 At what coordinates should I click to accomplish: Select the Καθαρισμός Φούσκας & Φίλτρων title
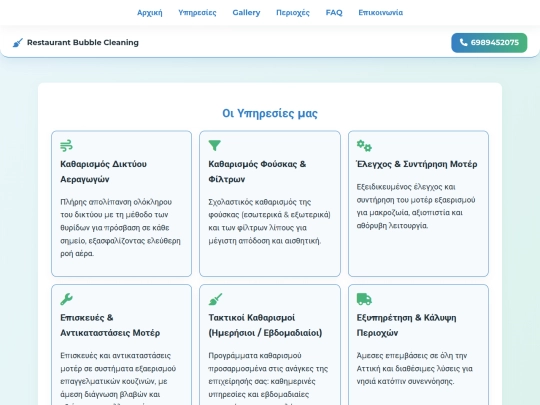click(x=257, y=172)
